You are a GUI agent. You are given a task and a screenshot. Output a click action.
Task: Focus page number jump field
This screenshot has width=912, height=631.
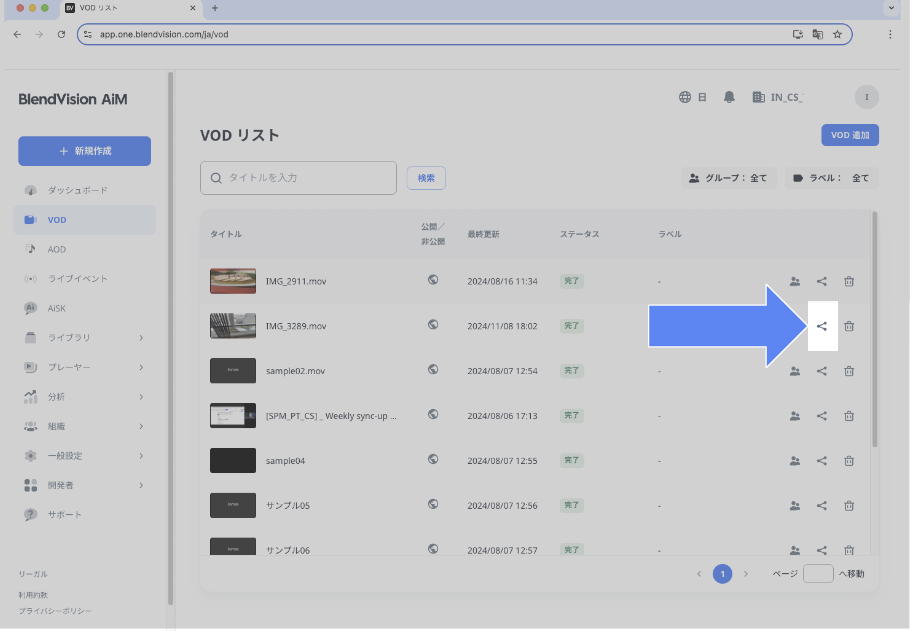pos(818,574)
